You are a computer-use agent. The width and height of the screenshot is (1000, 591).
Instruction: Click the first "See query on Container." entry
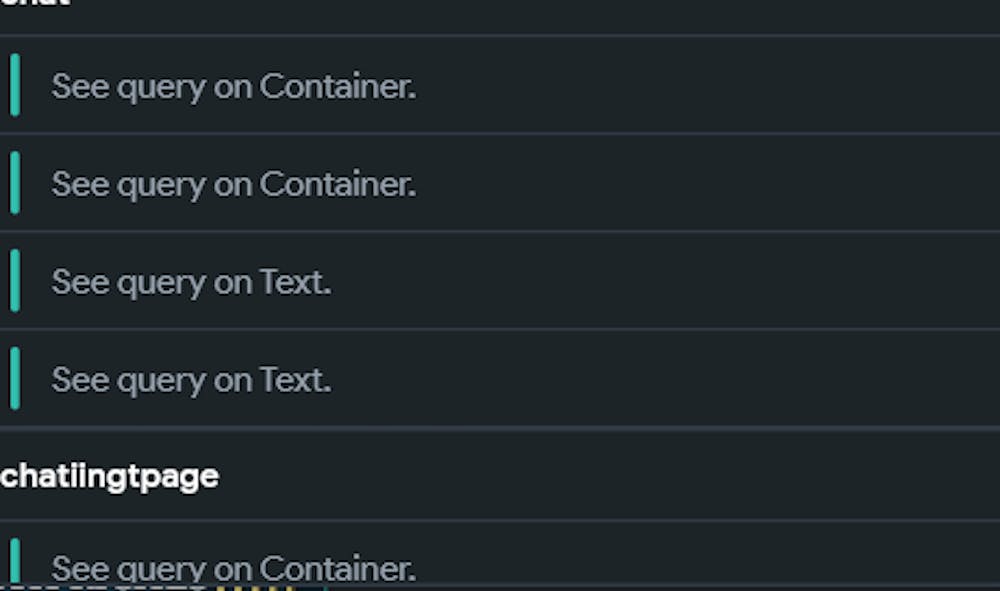(x=233, y=87)
